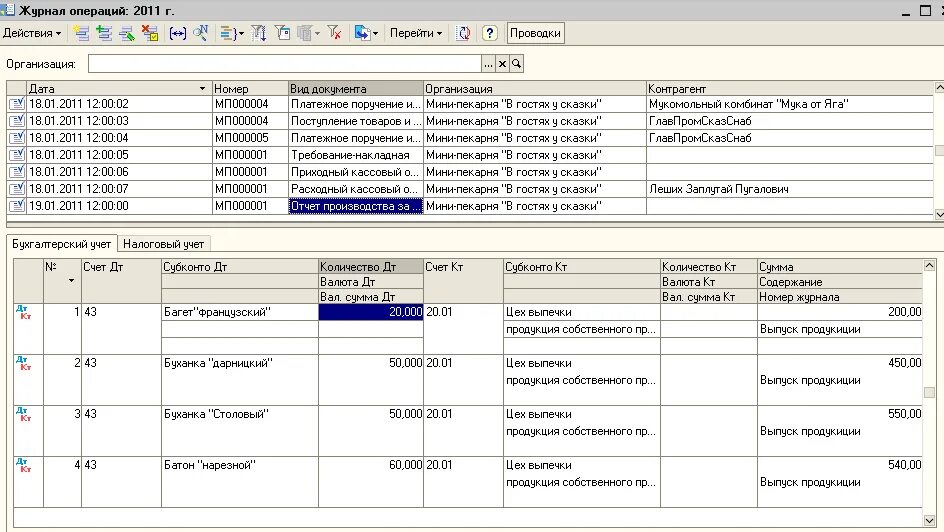Image resolution: width=944 pixels, height=532 pixels.
Task: Click the Организация column header in the list
Action: [535, 88]
